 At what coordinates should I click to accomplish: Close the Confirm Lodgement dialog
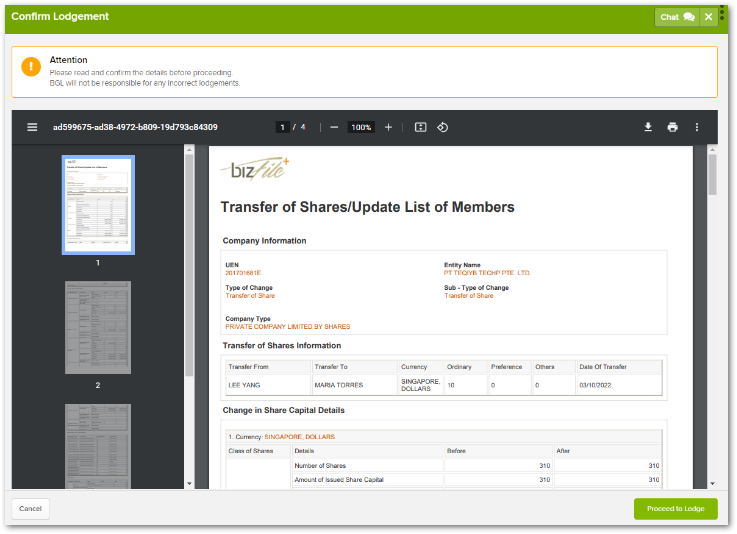[x=708, y=17]
